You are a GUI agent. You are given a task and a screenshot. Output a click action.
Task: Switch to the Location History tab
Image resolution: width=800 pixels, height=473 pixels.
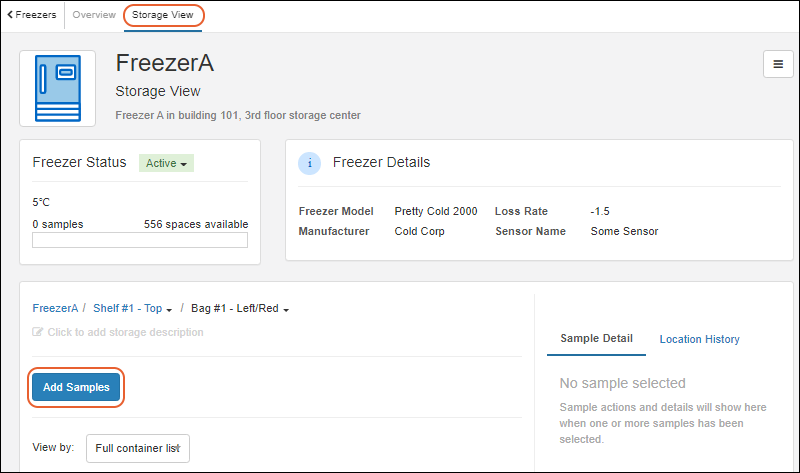click(699, 339)
